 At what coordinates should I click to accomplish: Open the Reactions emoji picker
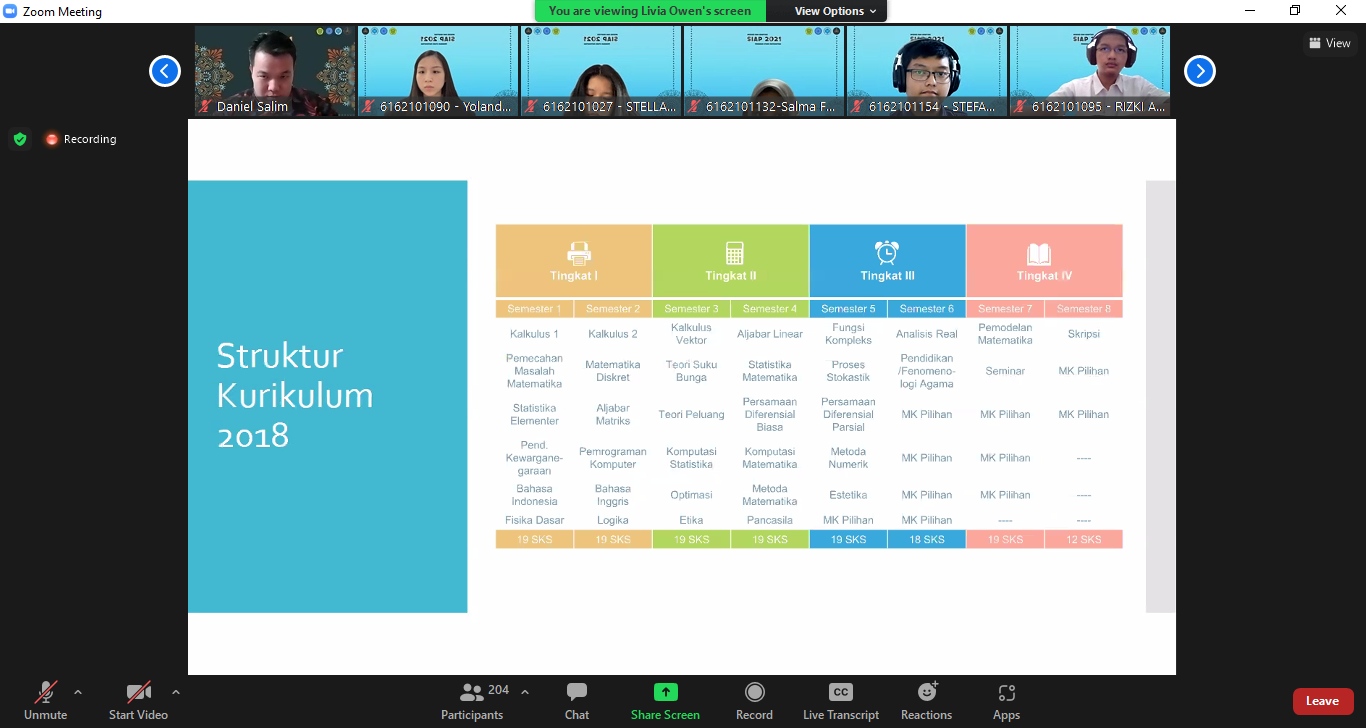tap(926, 692)
